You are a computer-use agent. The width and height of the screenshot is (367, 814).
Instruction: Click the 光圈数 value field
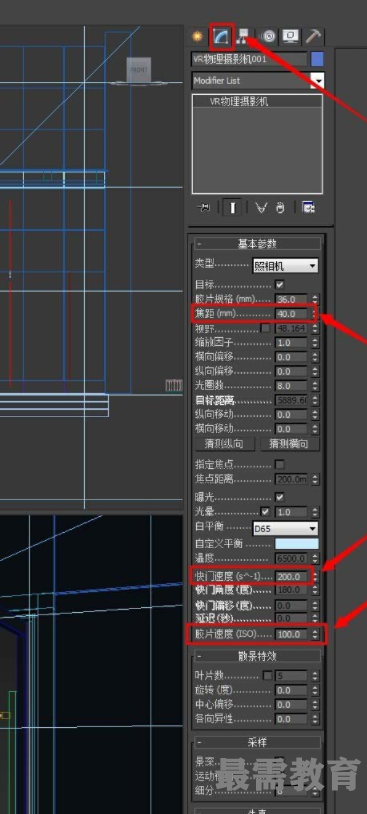coord(292,386)
